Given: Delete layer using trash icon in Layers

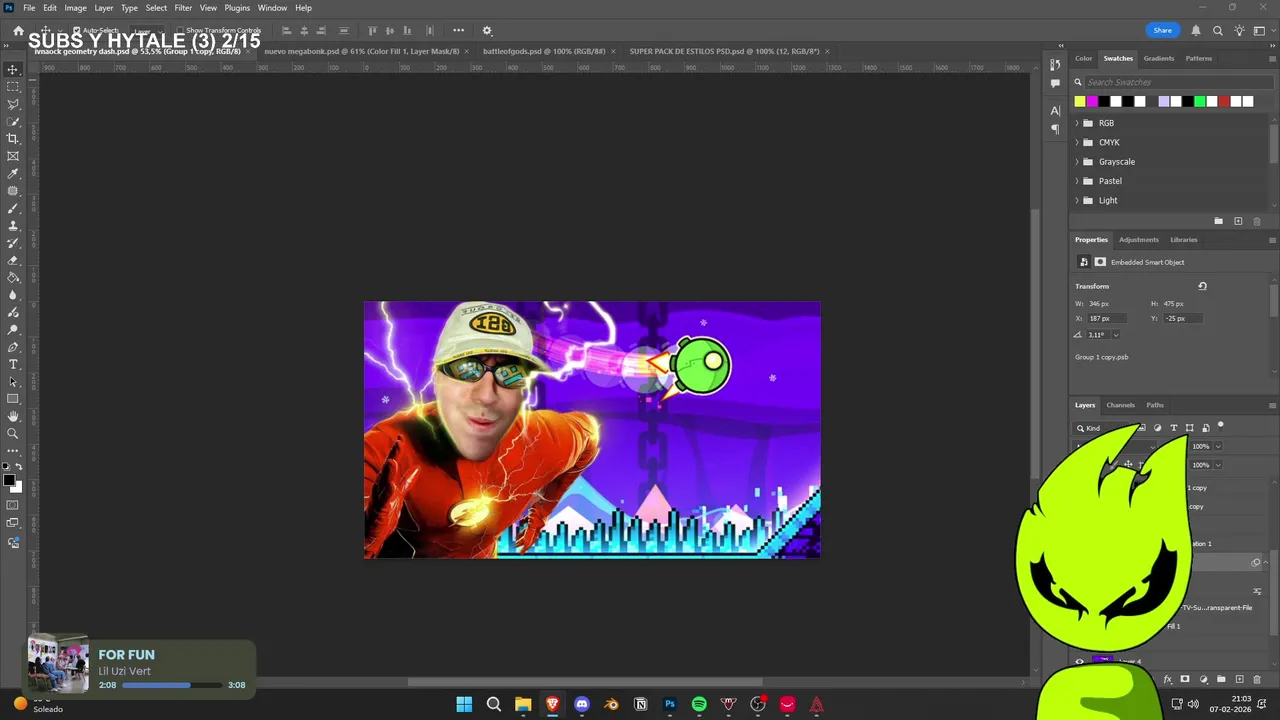Looking at the screenshot, I should pyautogui.click(x=1257, y=679).
